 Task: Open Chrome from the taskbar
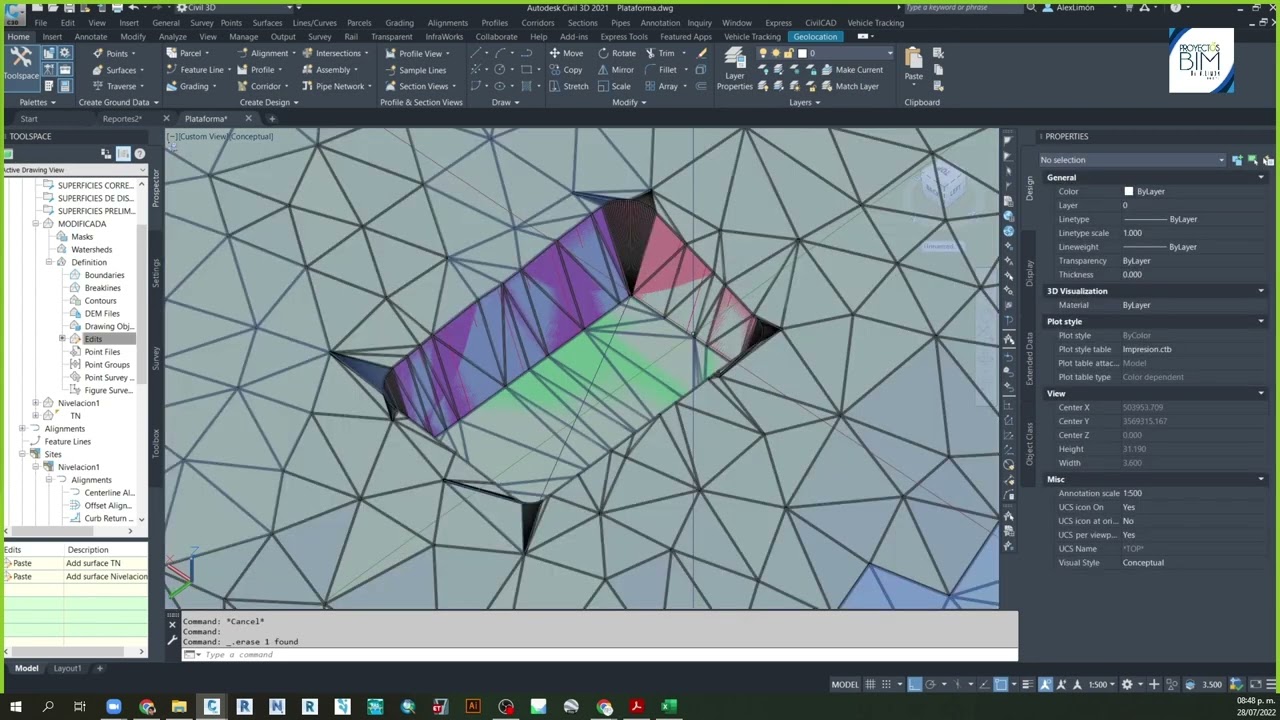pyautogui.click(x=147, y=707)
